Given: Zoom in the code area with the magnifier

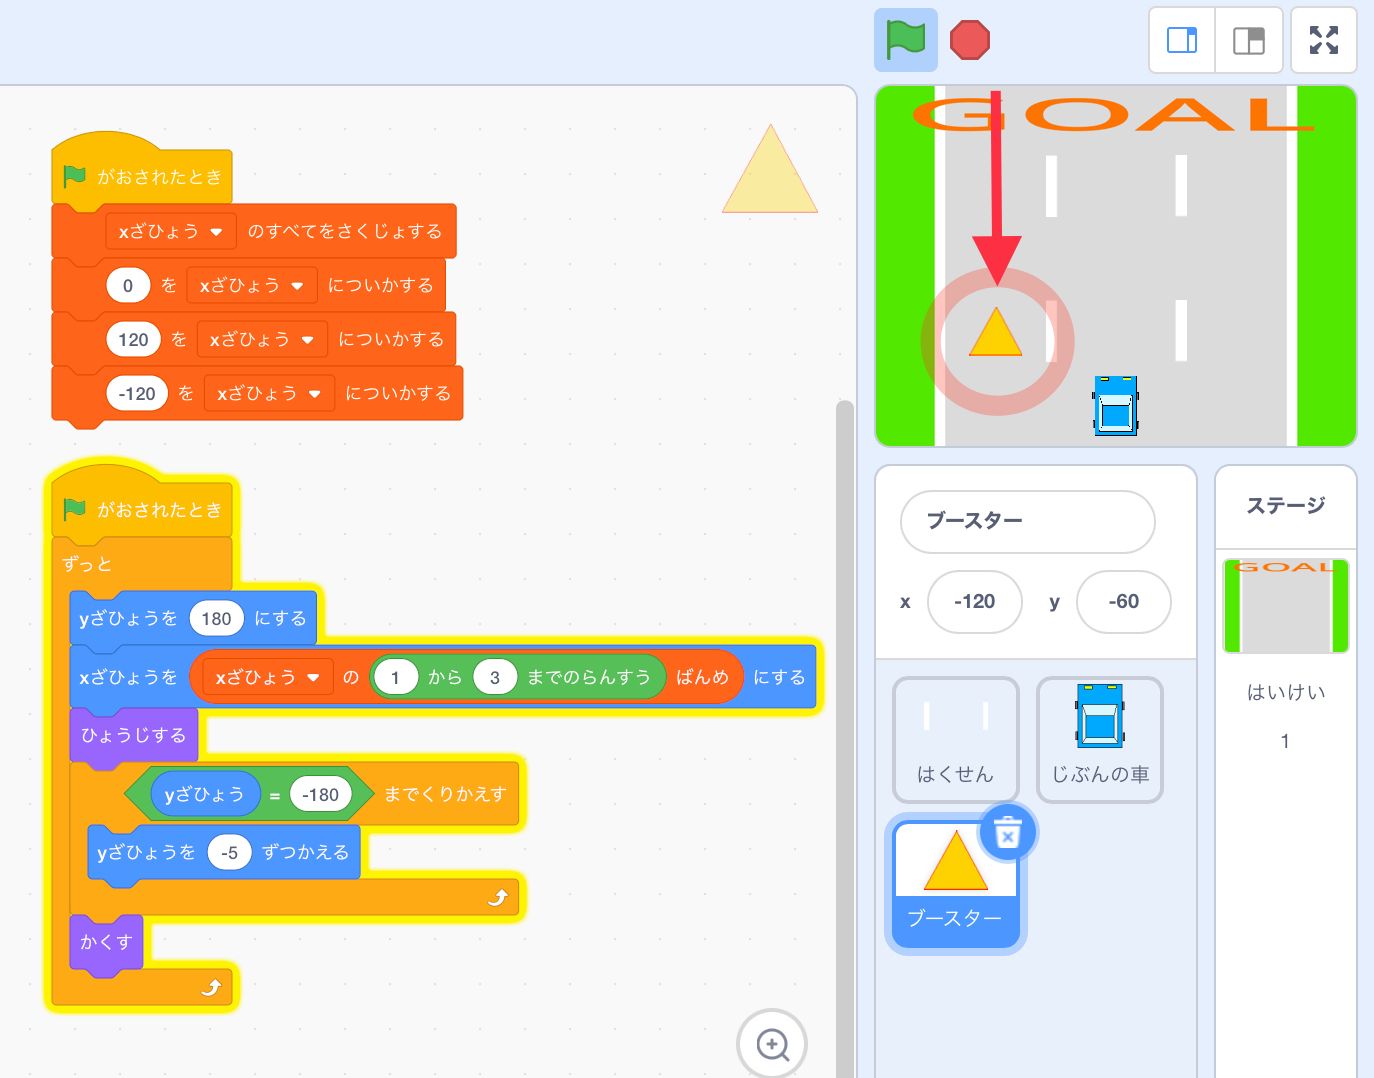Looking at the screenshot, I should click(770, 1043).
